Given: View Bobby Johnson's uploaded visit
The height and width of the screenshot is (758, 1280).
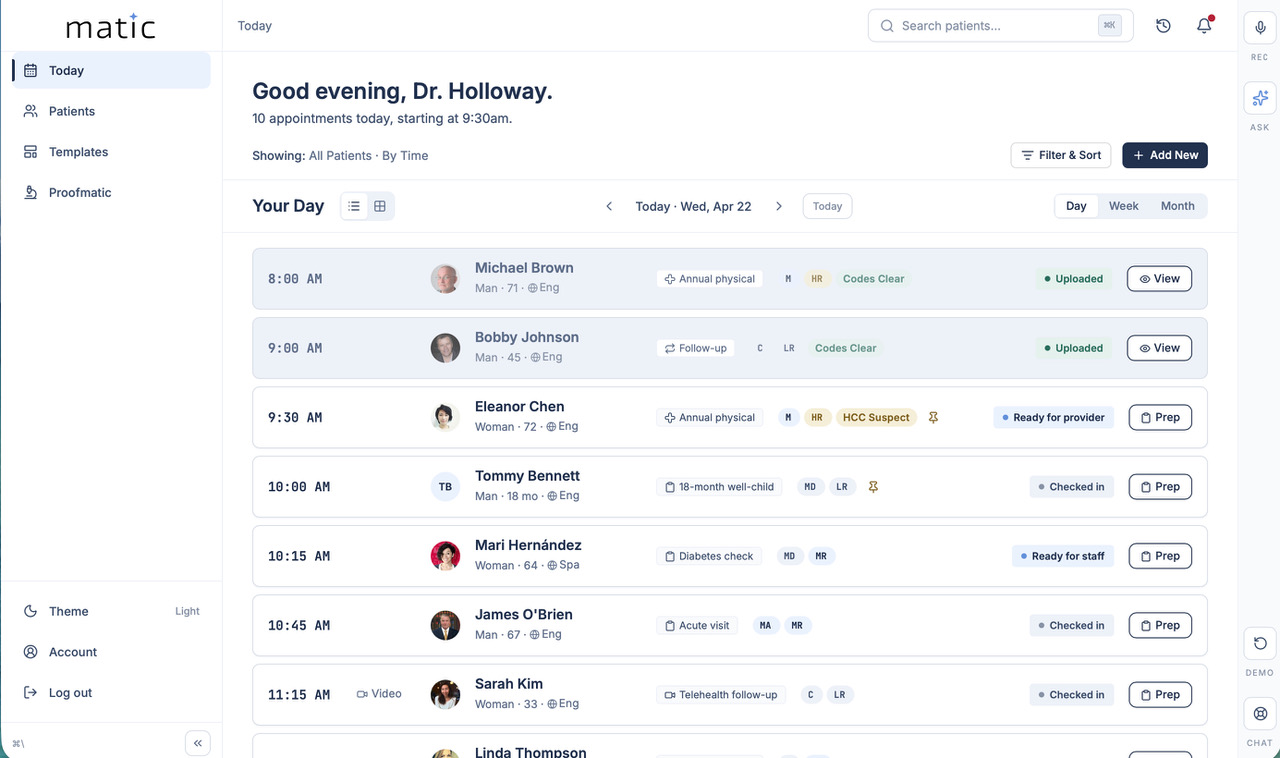Looking at the screenshot, I should 1160,348.
